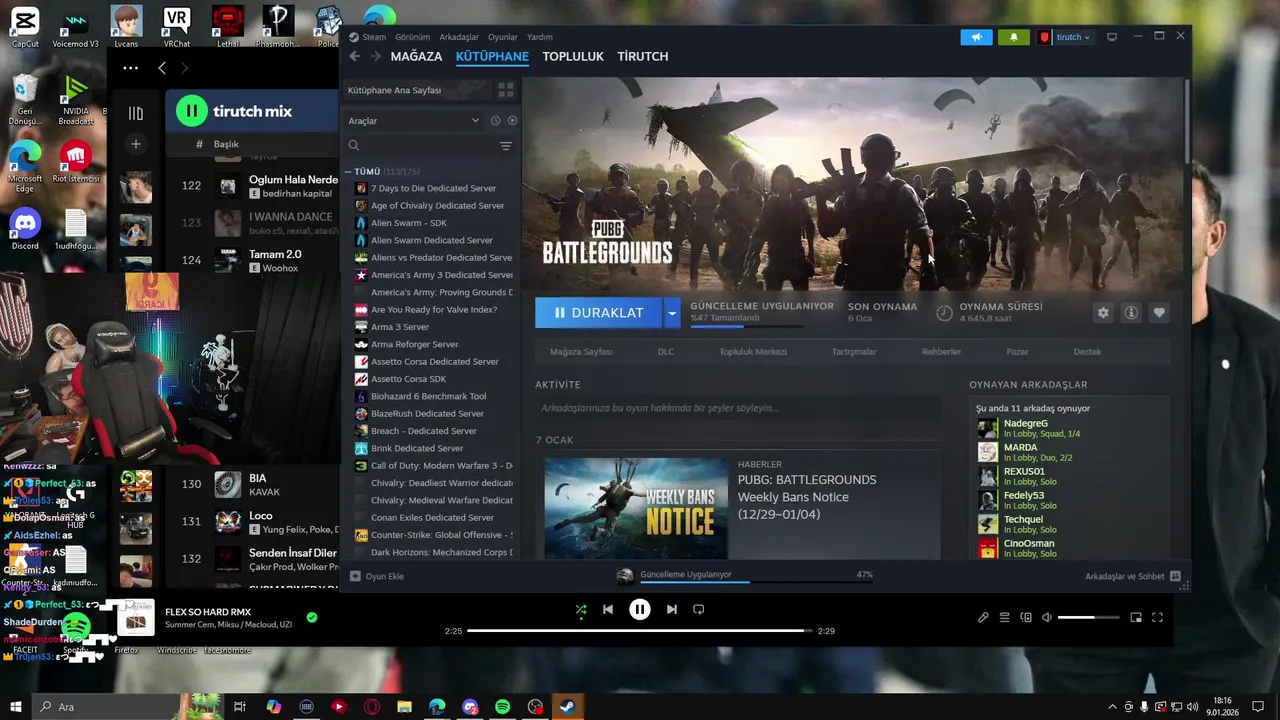Open the Arkadaşlar menu

coord(459,37)
